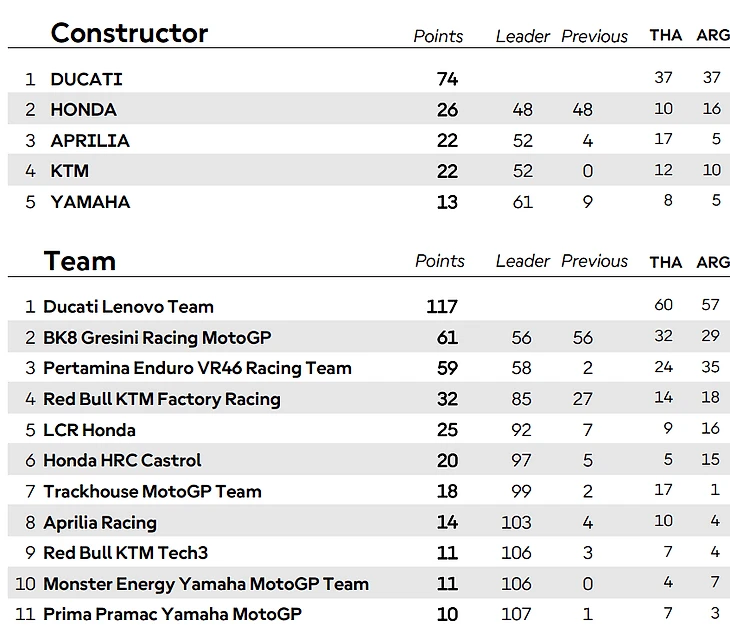730x639 pixels.
Task: Select BK8 Gresini Racing MotoGP team
Action: coord(157,338)
